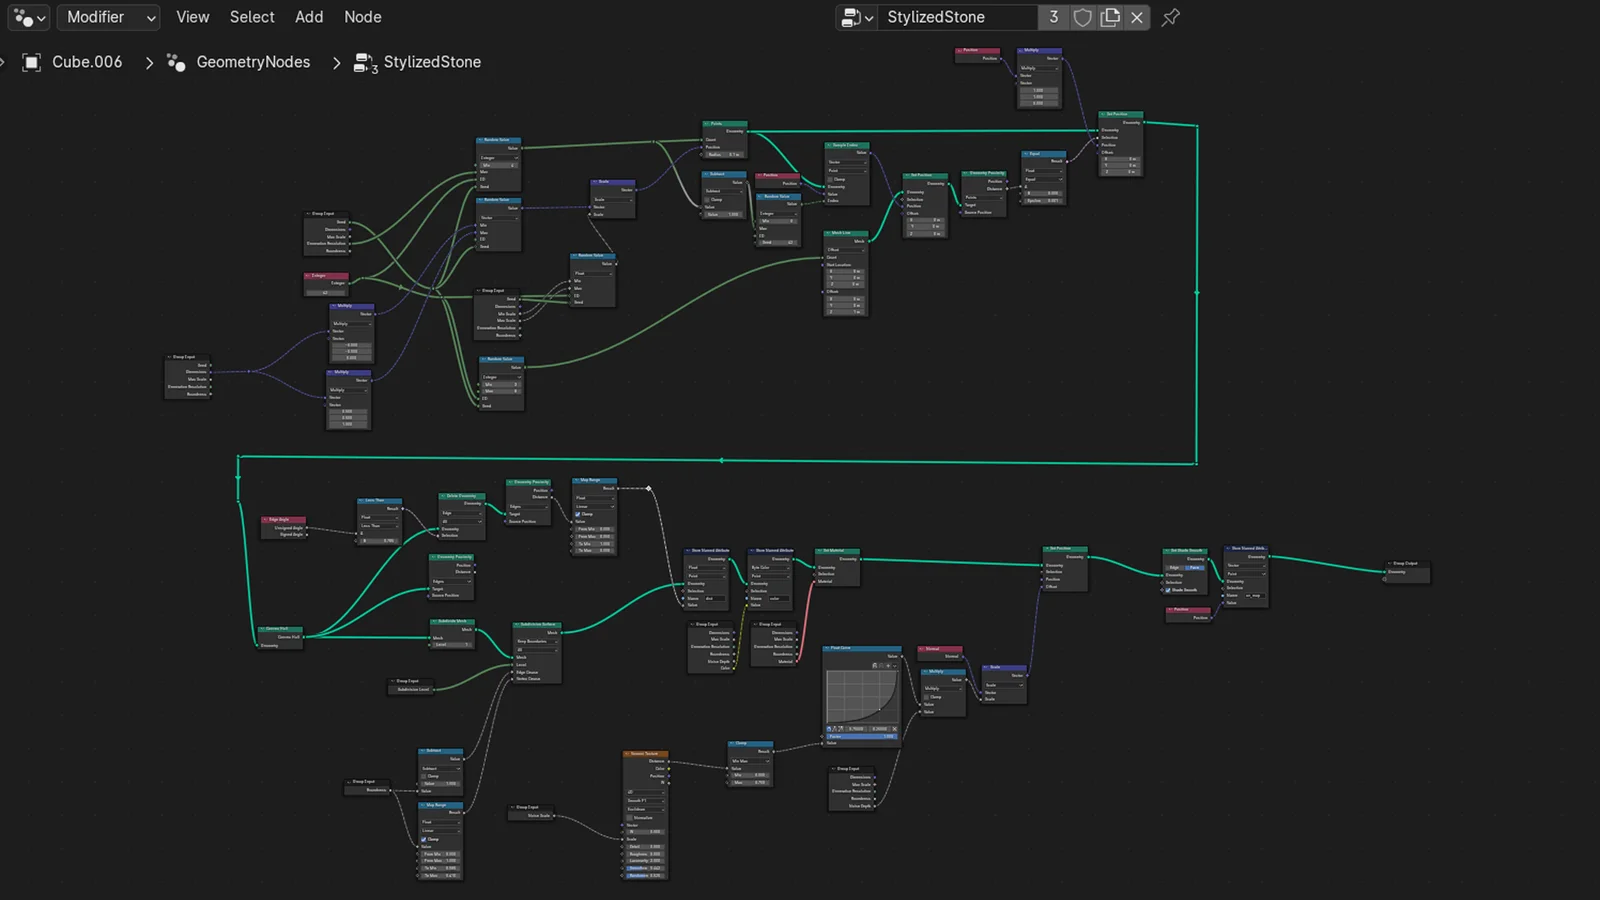Unlink the StylizedStone node tree via X

[x=1137, y=17]
